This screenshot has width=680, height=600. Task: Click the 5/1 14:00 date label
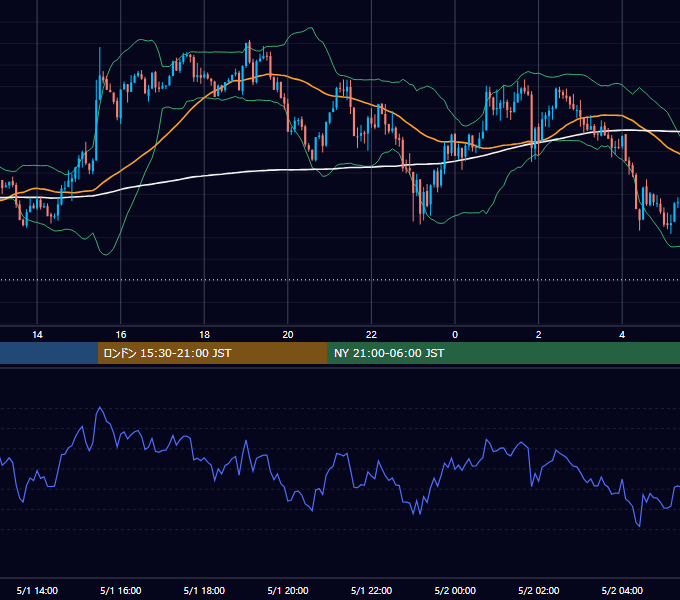(x=37, y=590)
